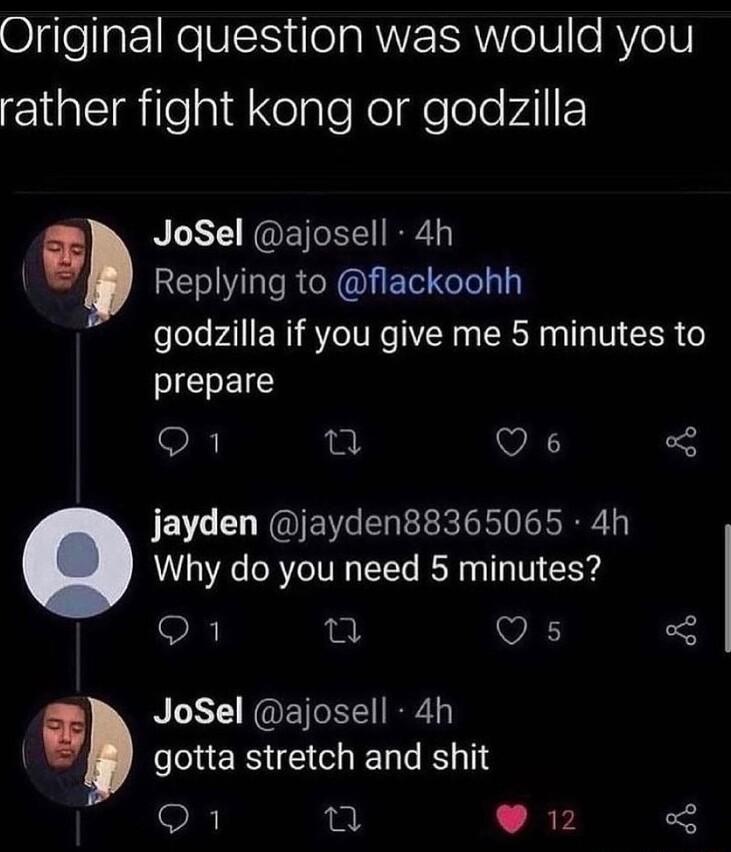
Task: Unlike the tweet with 12 likes
Action: [511, 819]
